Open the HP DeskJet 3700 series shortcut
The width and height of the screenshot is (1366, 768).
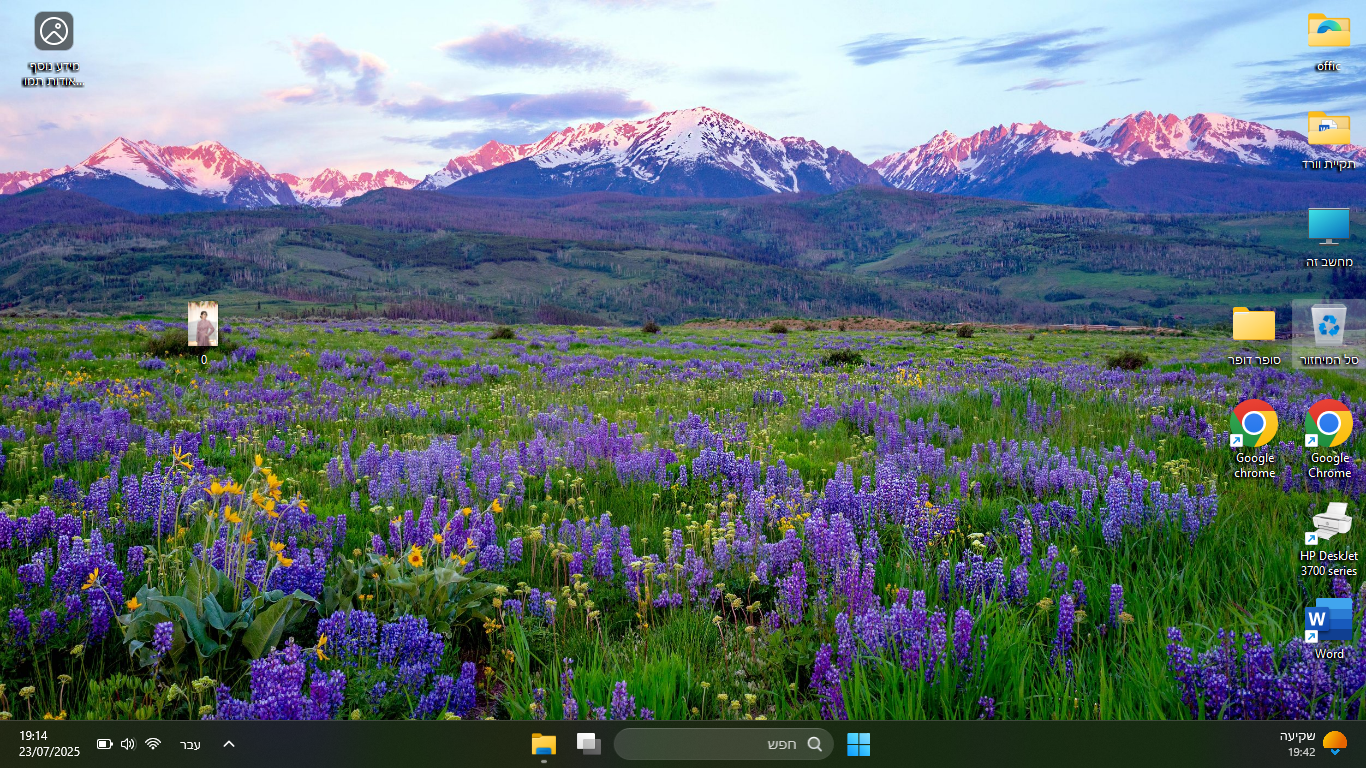(x=1328, y=527)
